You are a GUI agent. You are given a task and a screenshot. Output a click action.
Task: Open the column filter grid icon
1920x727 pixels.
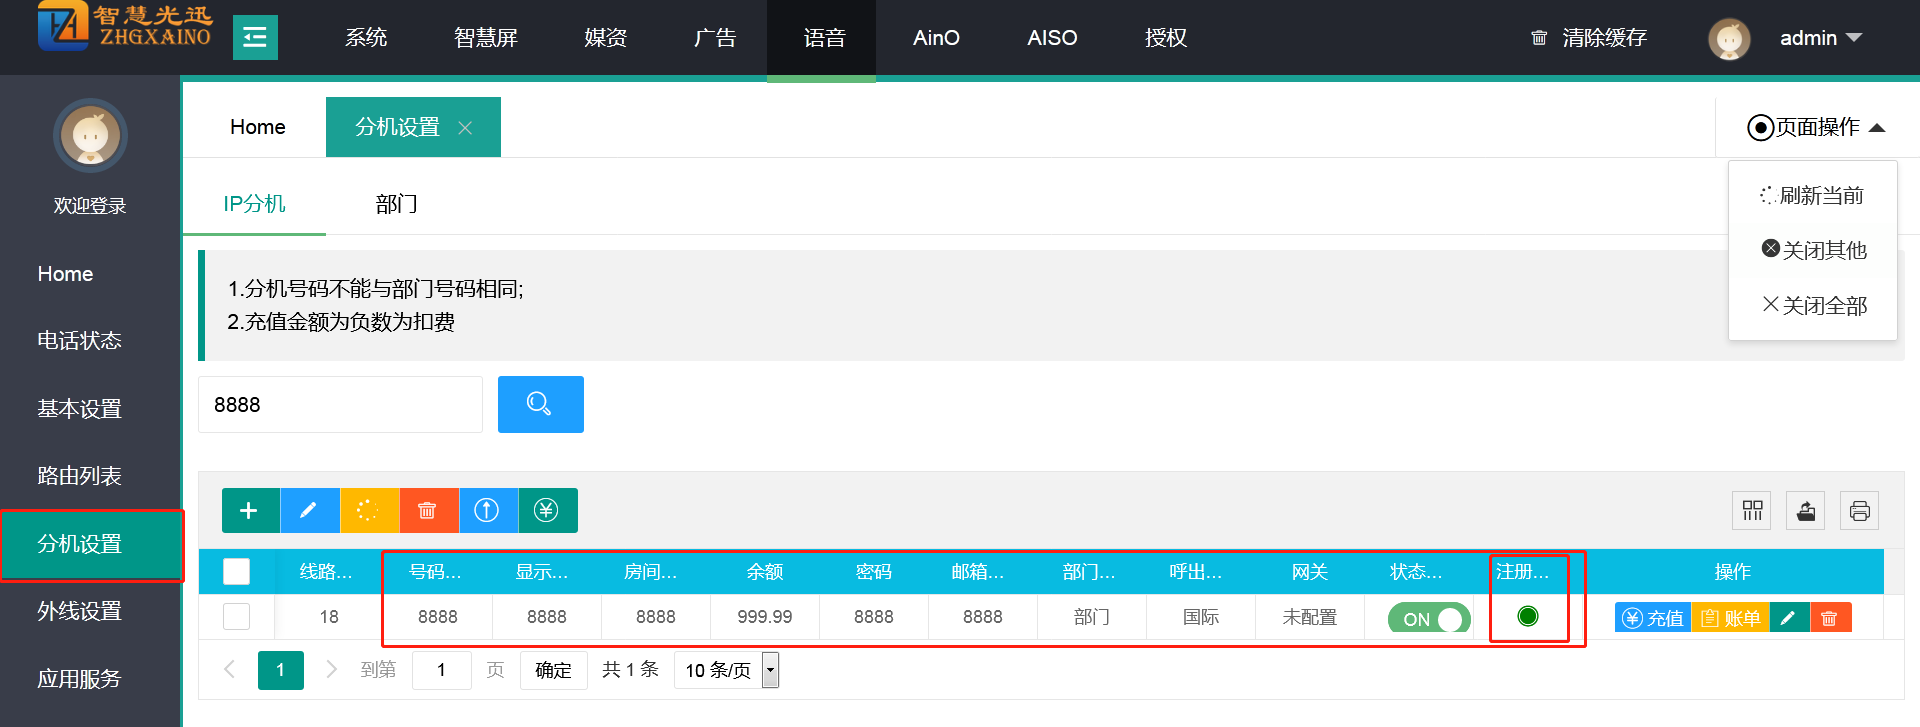1752,511
